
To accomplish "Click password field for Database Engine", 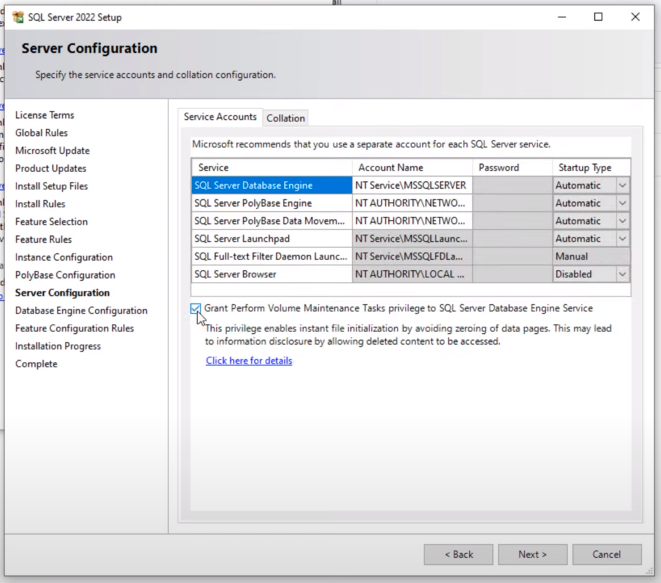I will pyautogui.click(x=512, y=185).
